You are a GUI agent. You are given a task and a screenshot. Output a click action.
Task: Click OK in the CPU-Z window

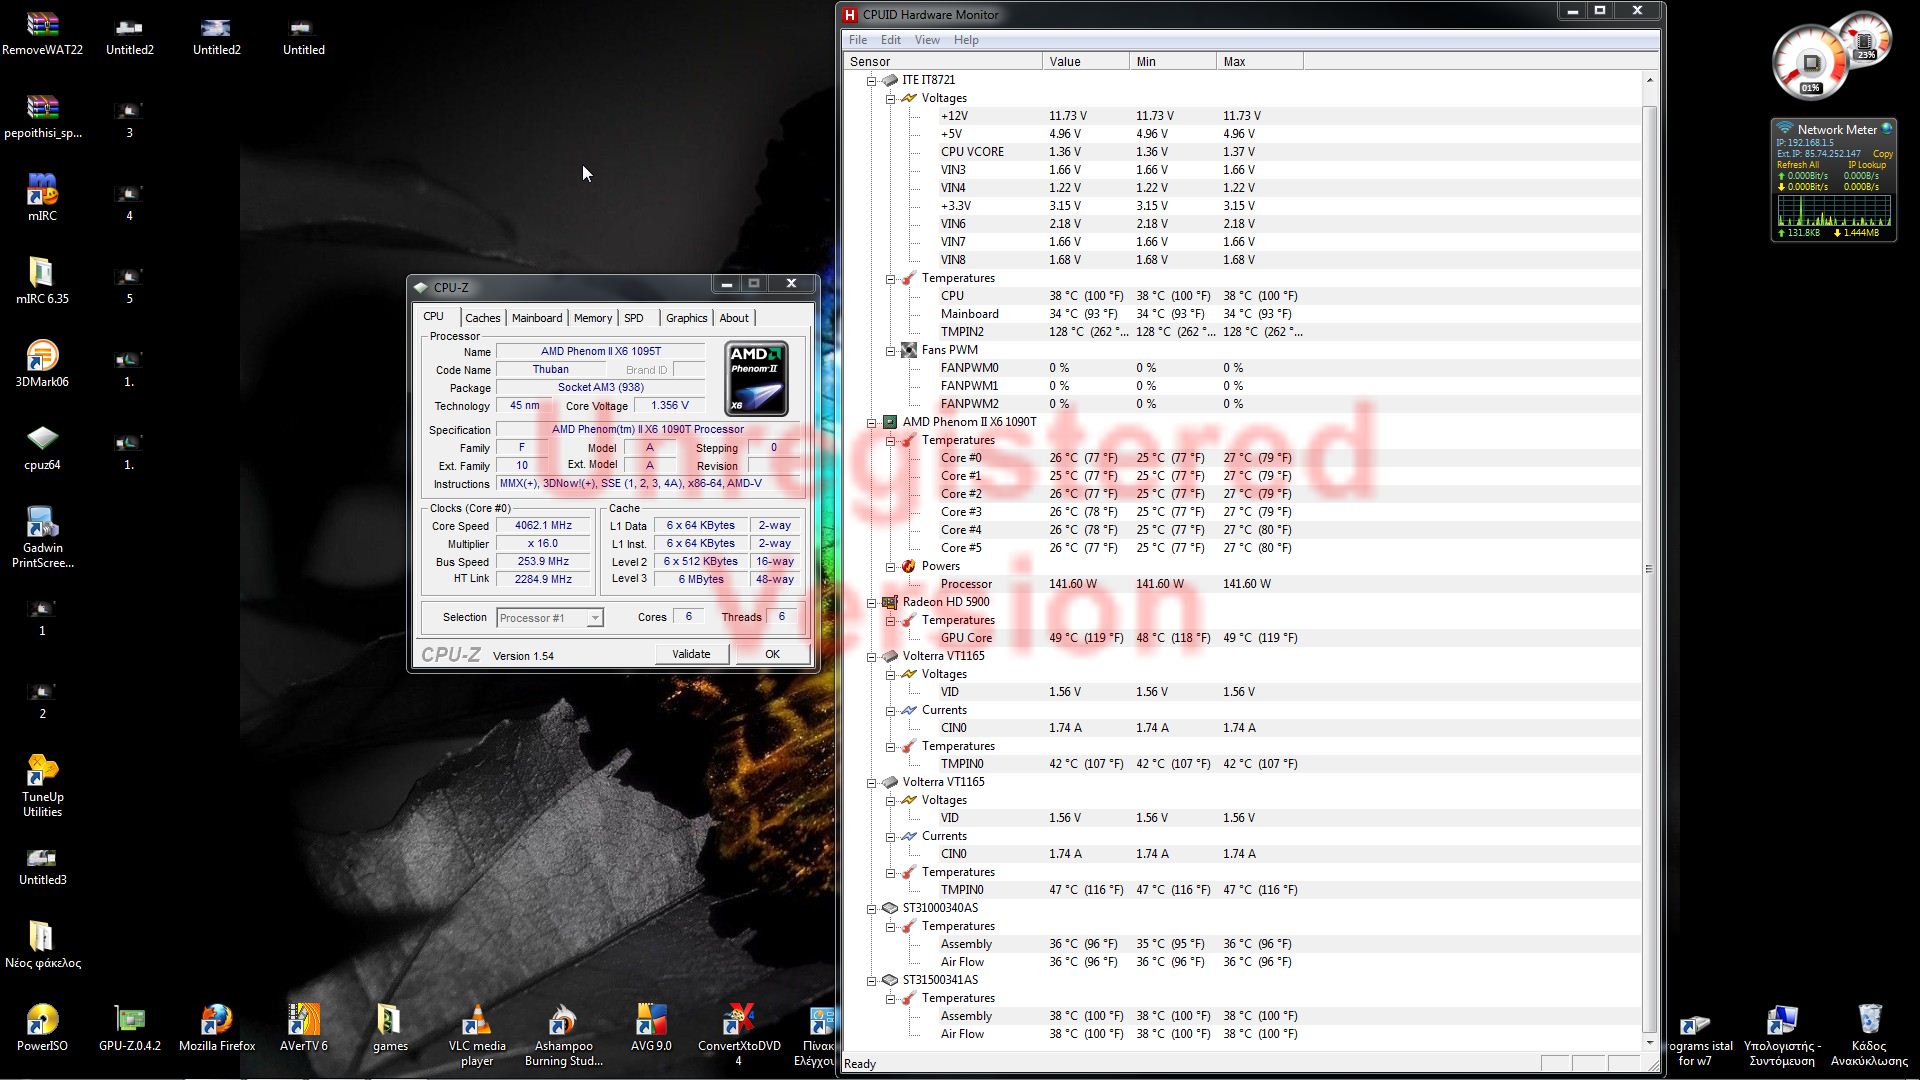click(x=772, y=654)
